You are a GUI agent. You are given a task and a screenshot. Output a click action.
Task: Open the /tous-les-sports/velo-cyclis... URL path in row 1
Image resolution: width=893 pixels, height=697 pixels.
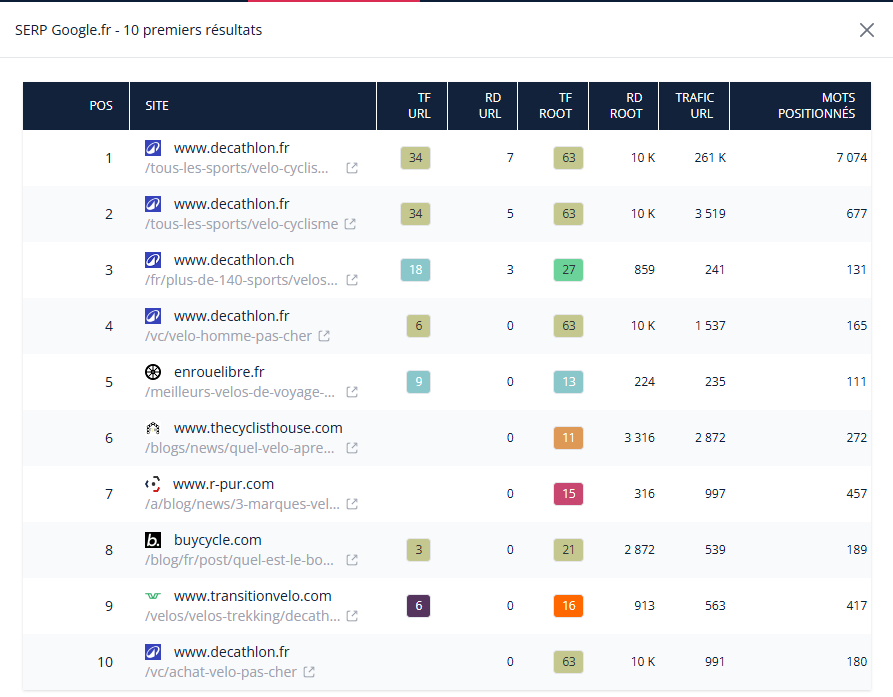click(236, 168)
